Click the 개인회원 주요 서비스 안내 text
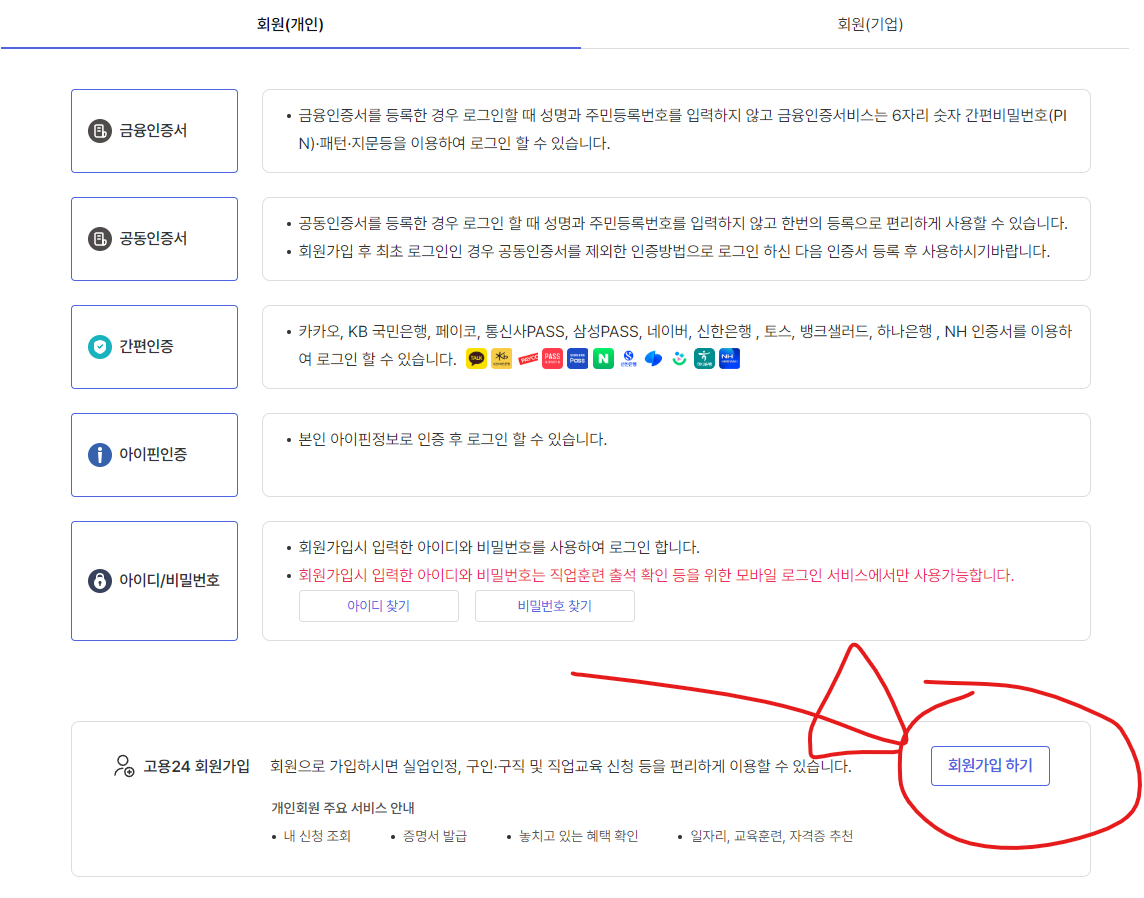The height and width of the screenshot is (898, 1144). point(343,808)
